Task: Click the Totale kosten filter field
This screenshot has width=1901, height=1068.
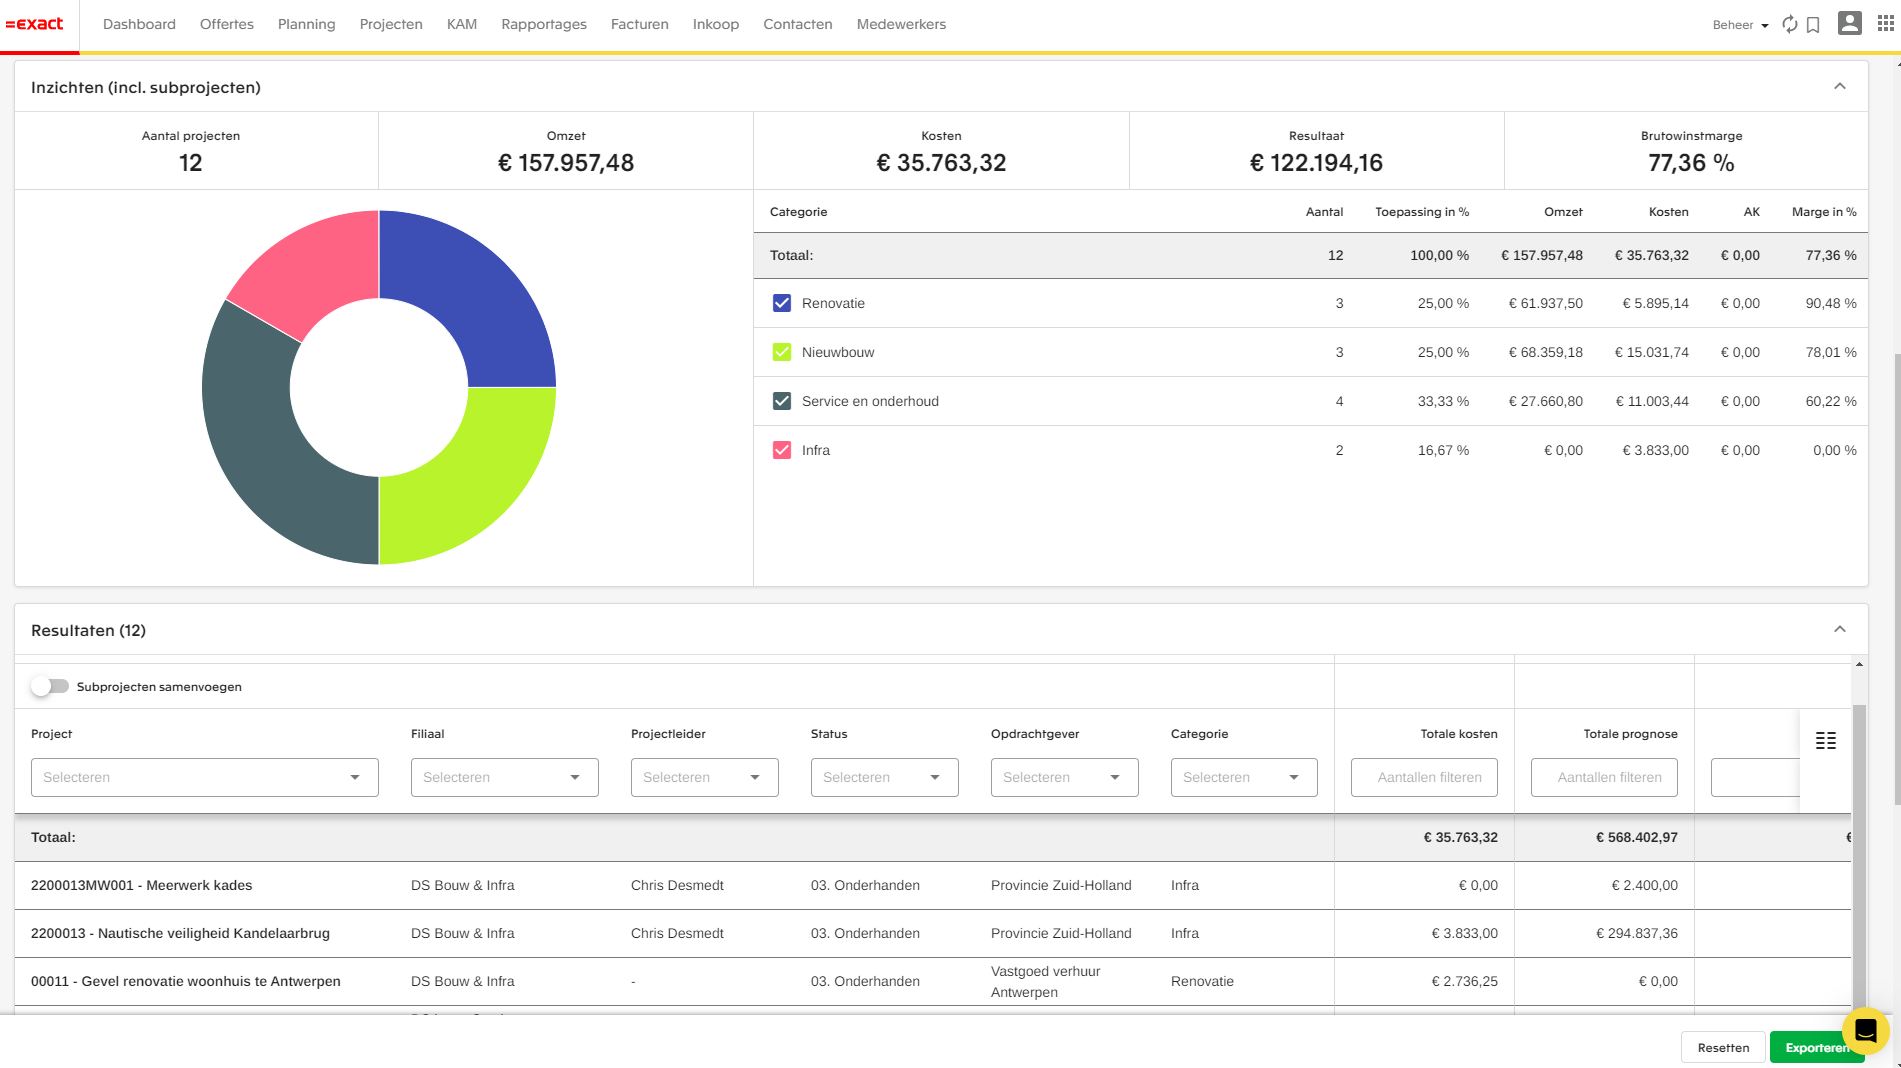Action: pyautogui.click(x=1424, y=777)
